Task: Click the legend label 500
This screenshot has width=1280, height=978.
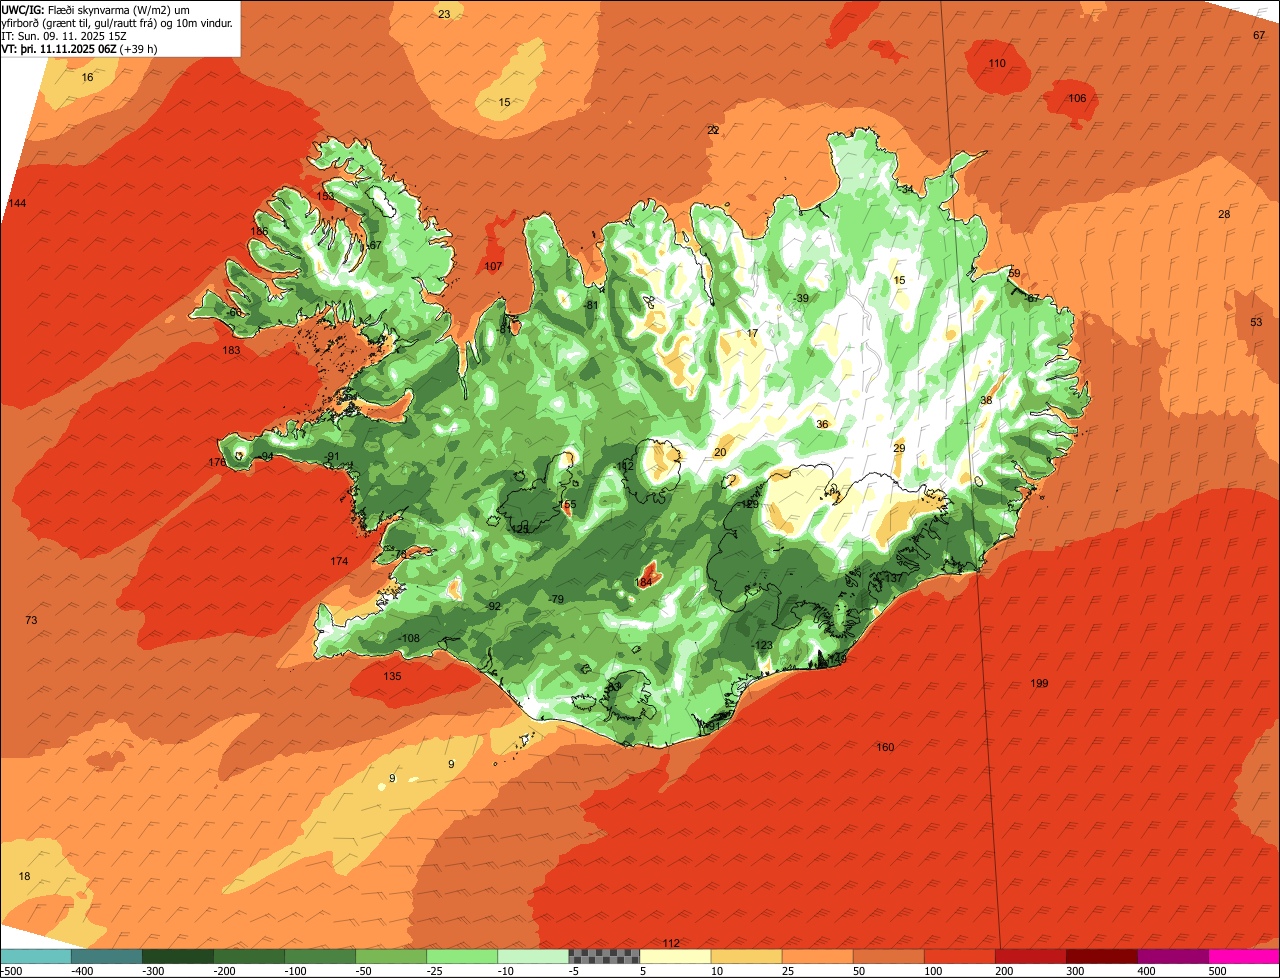Action: [1216, 971]
